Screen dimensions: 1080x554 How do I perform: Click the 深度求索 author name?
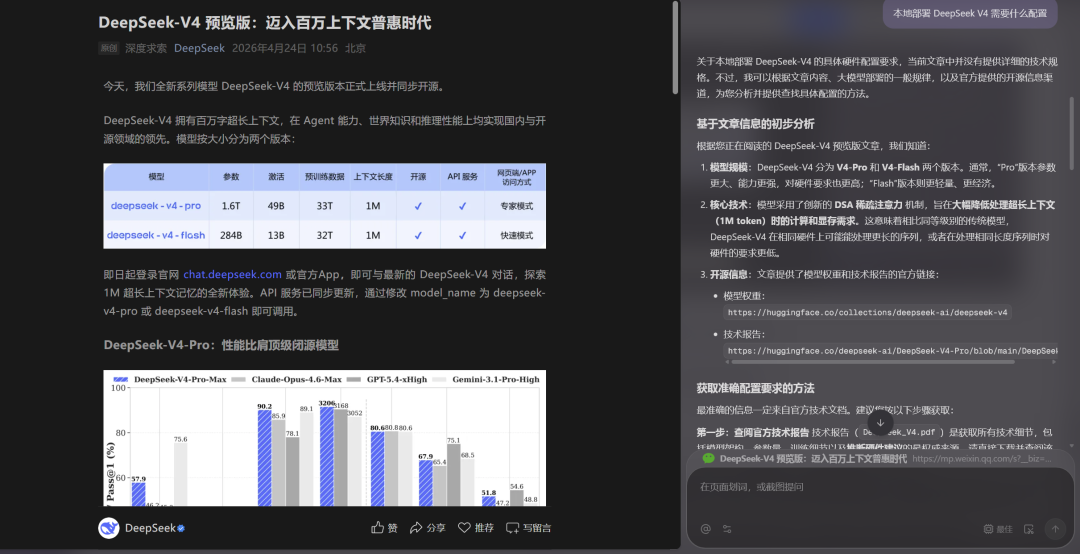pos(145,48)
